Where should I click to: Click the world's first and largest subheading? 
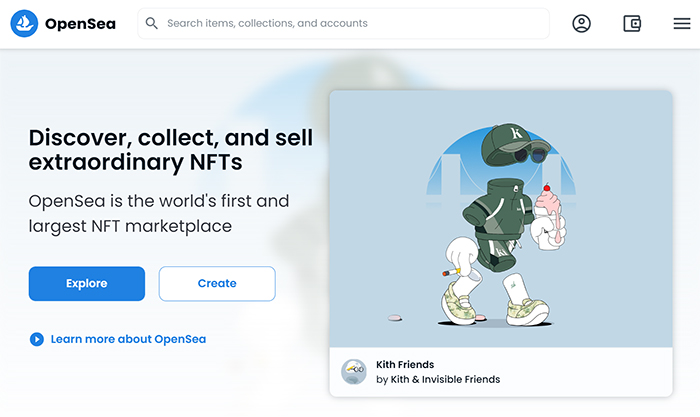tap(159, 213)
